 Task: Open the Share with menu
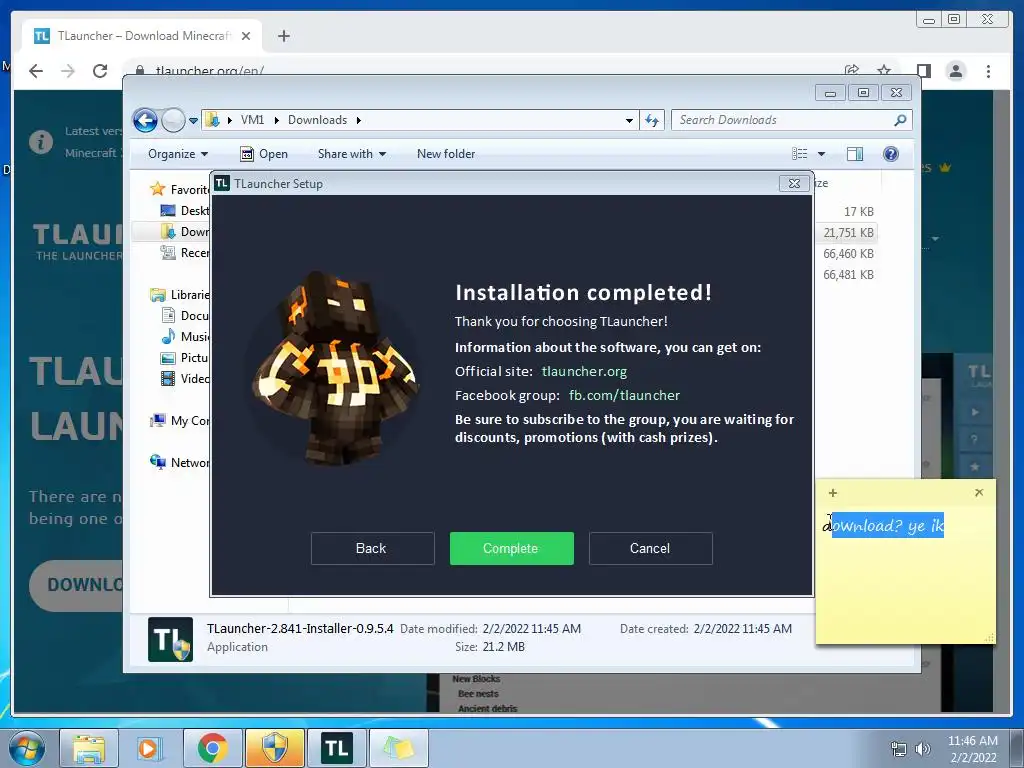[351, 154]
